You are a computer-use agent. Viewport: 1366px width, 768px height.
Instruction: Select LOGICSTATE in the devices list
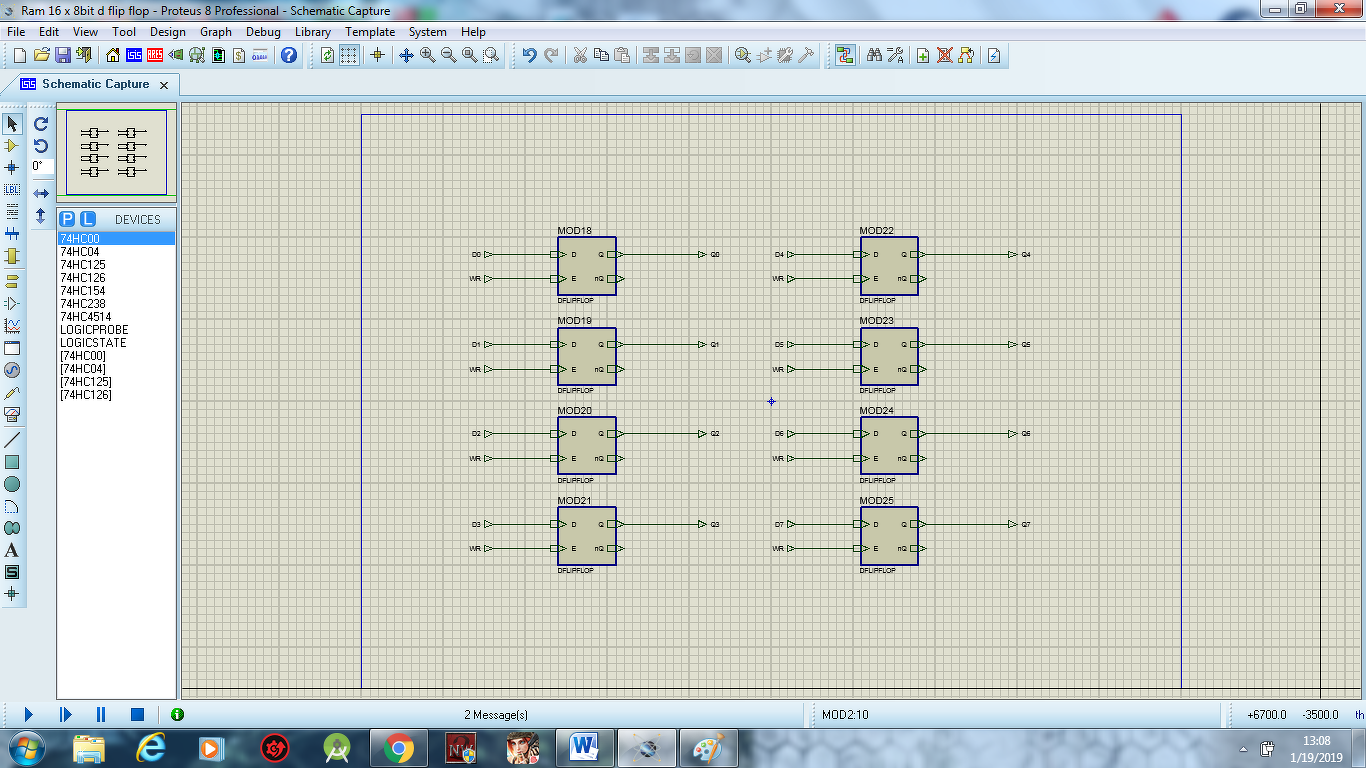(116, 343)
